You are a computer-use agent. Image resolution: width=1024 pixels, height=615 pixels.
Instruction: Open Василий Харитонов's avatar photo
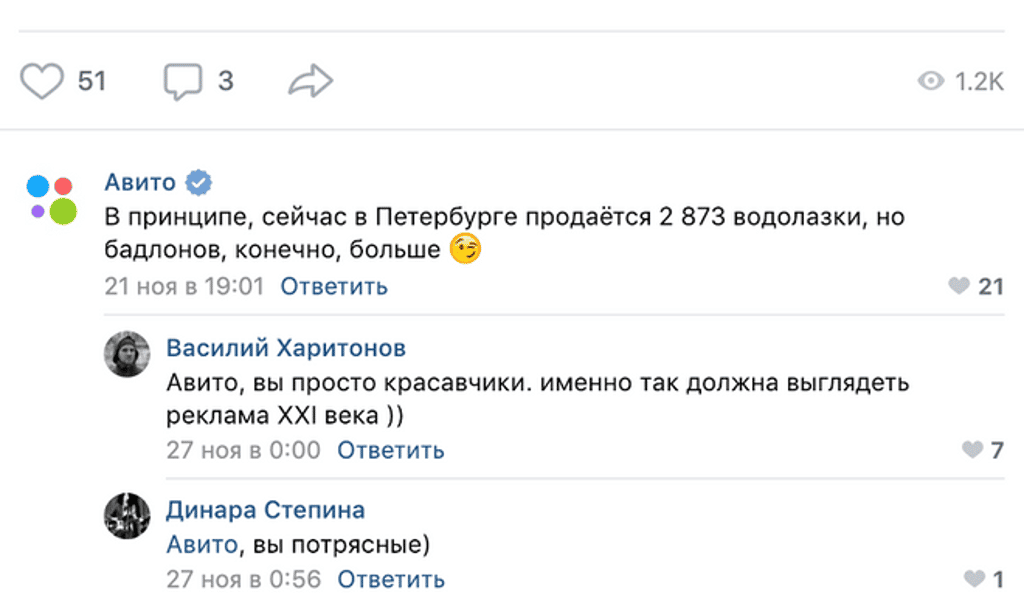point(127,354)
